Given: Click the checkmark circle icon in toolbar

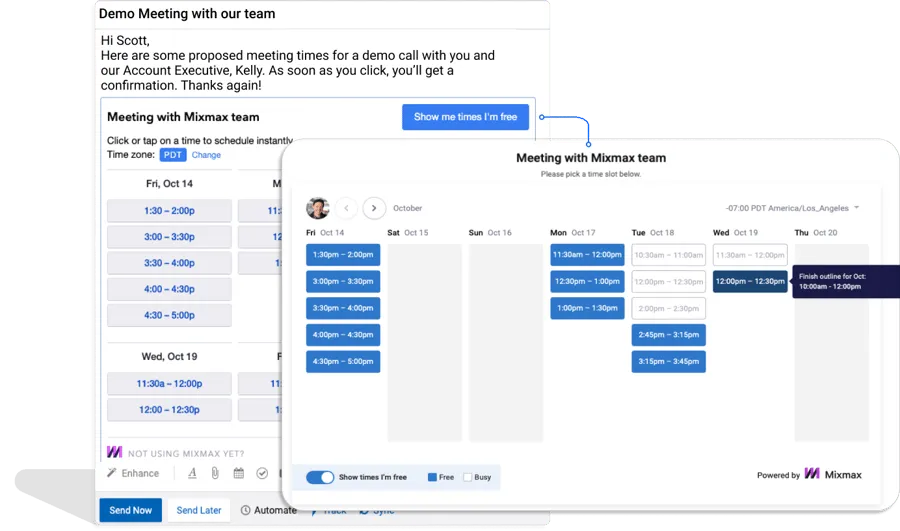Looking at the screenshot, I should [262, 473].
